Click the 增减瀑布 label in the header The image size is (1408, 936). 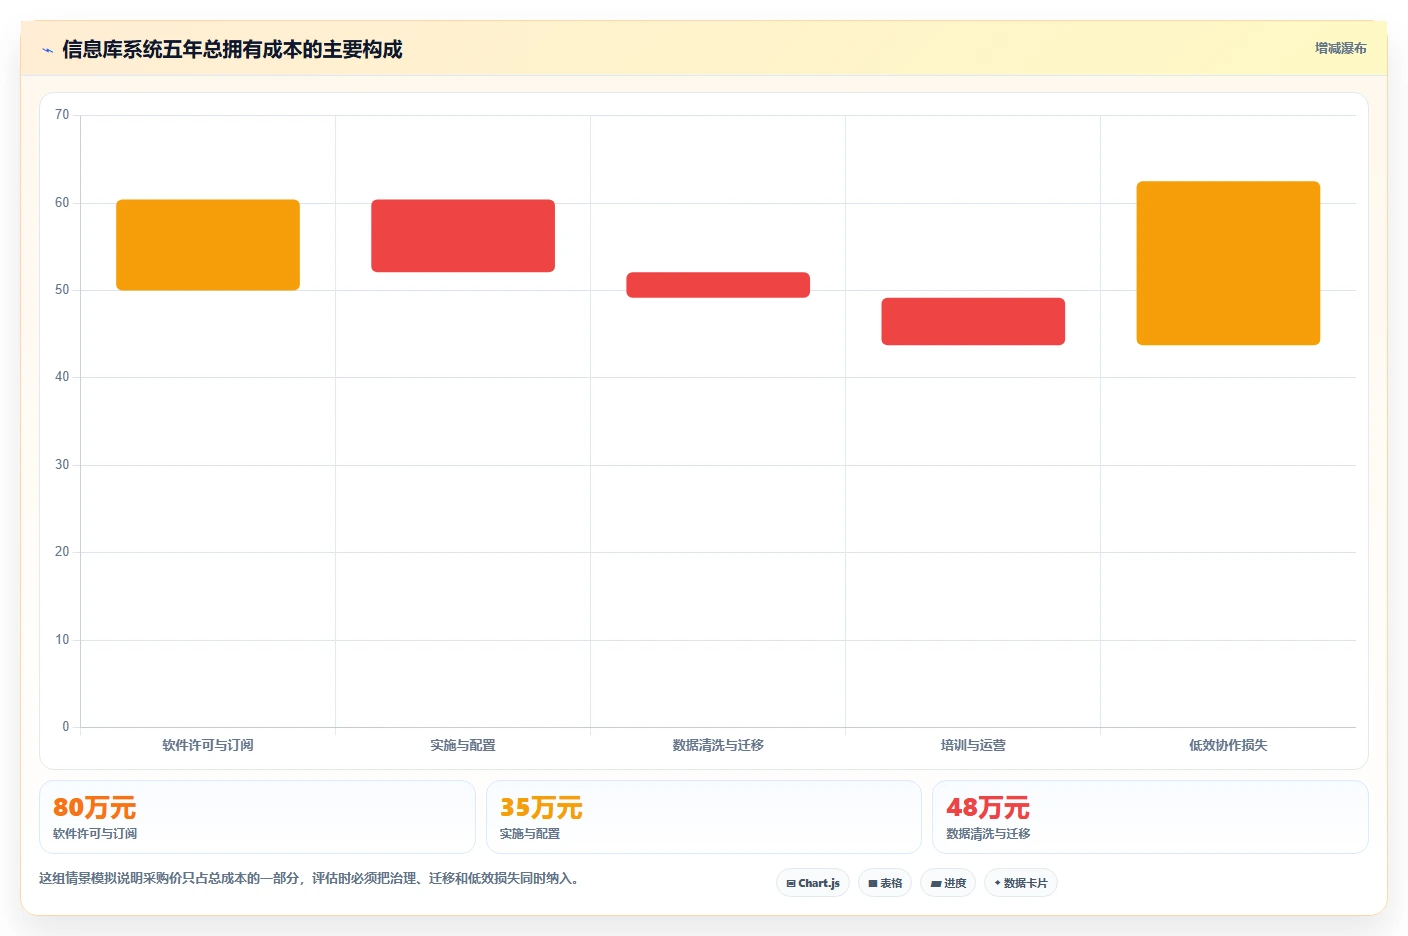coord(1340,48)
